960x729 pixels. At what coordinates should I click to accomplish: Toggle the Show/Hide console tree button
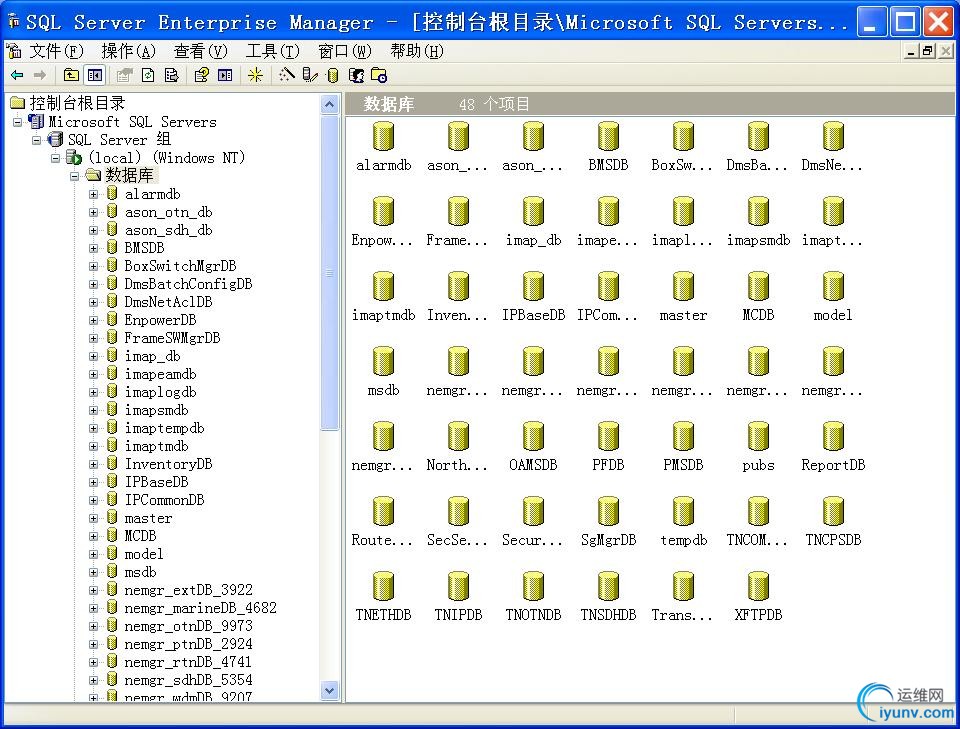click(x=93, y=74)
